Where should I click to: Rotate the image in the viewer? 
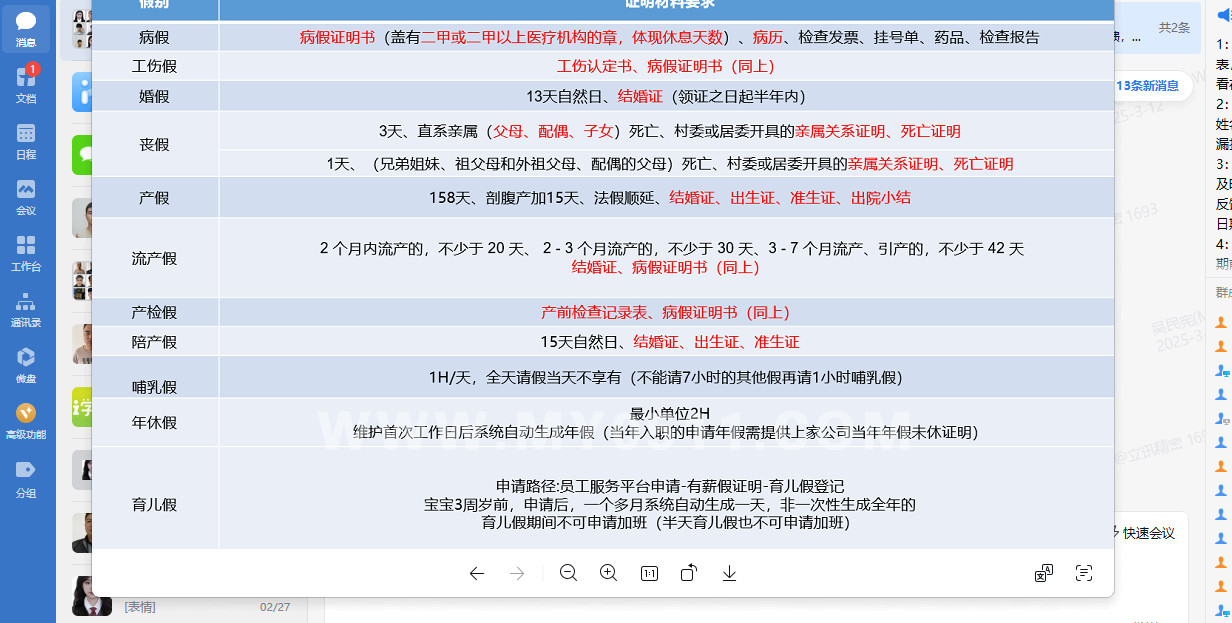tap(689, 573)
